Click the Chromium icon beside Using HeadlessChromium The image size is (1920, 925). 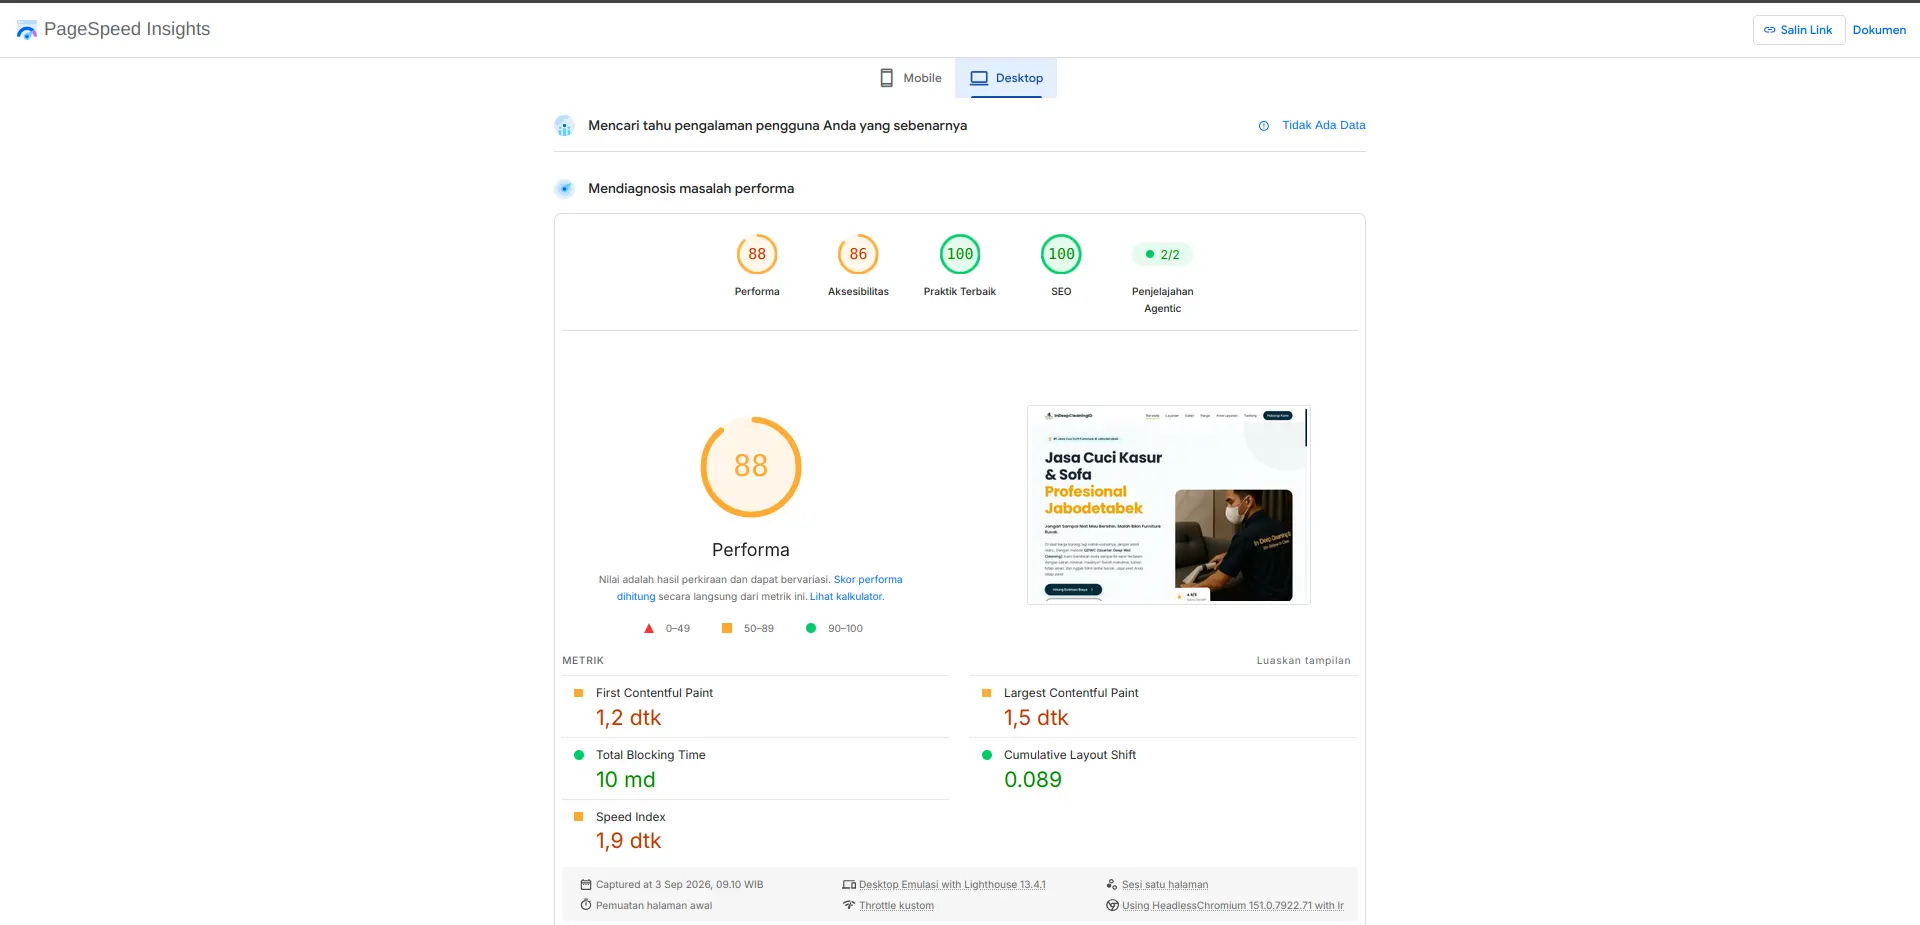point(1112,905)
